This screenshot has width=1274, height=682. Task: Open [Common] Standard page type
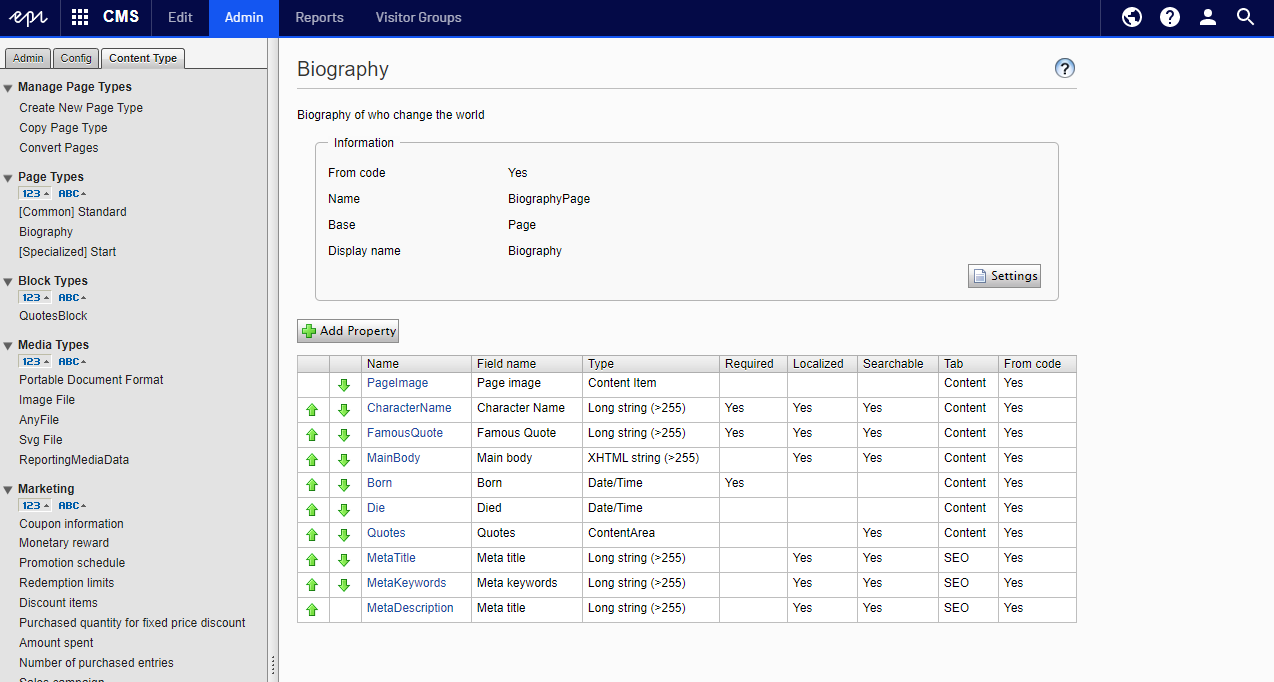[73, 212]
